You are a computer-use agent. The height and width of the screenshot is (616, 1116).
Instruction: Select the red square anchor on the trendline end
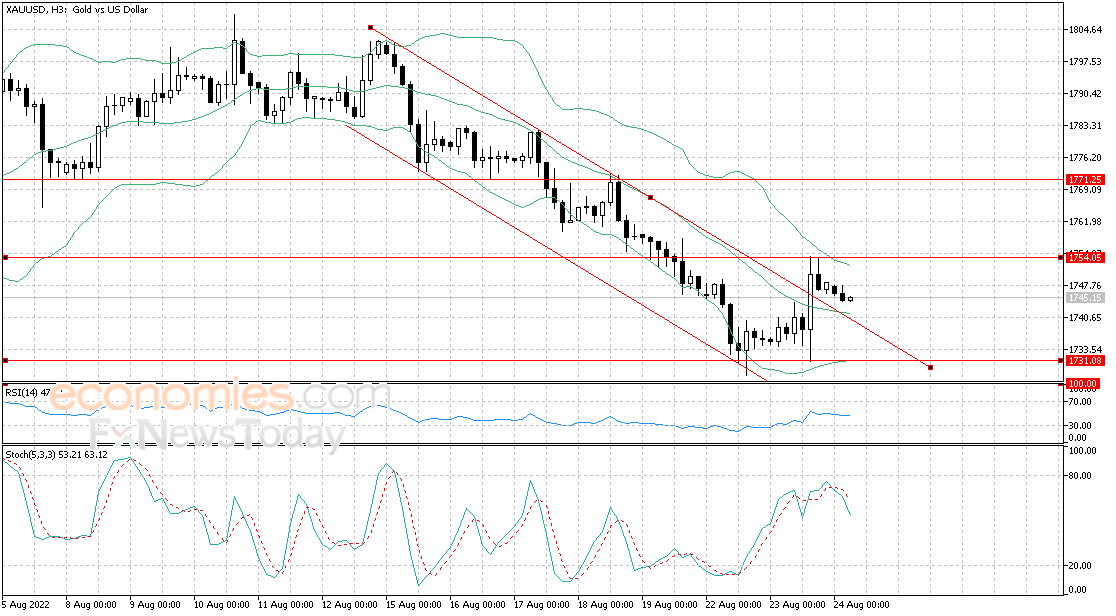click(930, 367)
